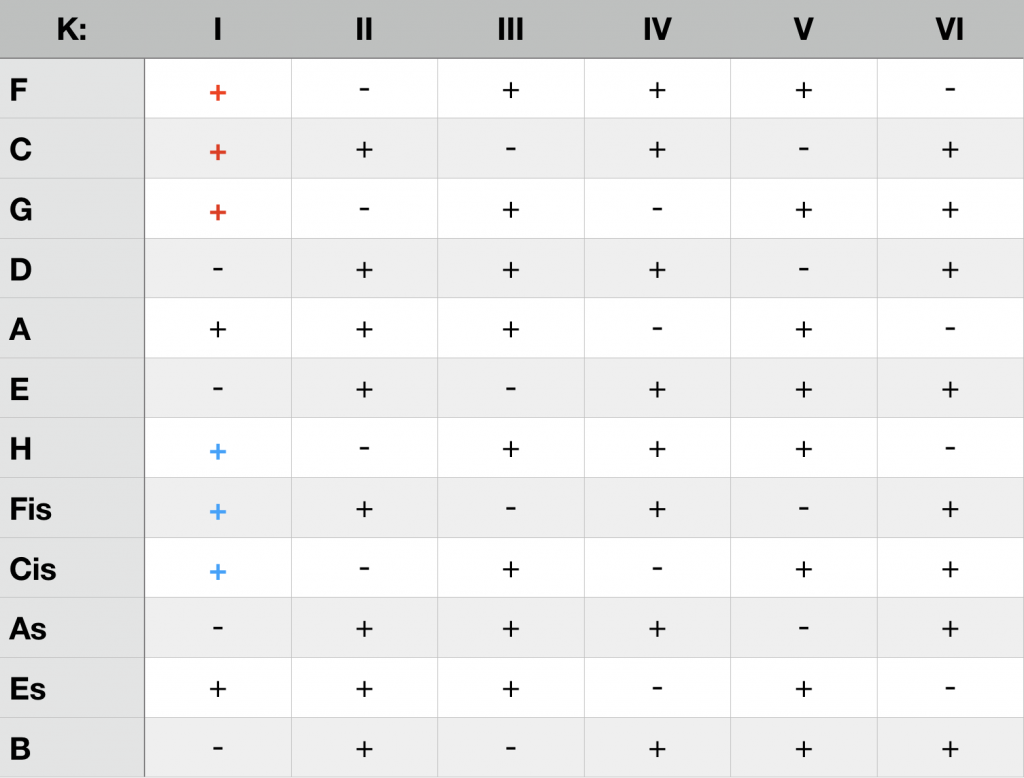Click the cell at row B, column VI
The image size is (1024, 778).
(x=949, y=749)
